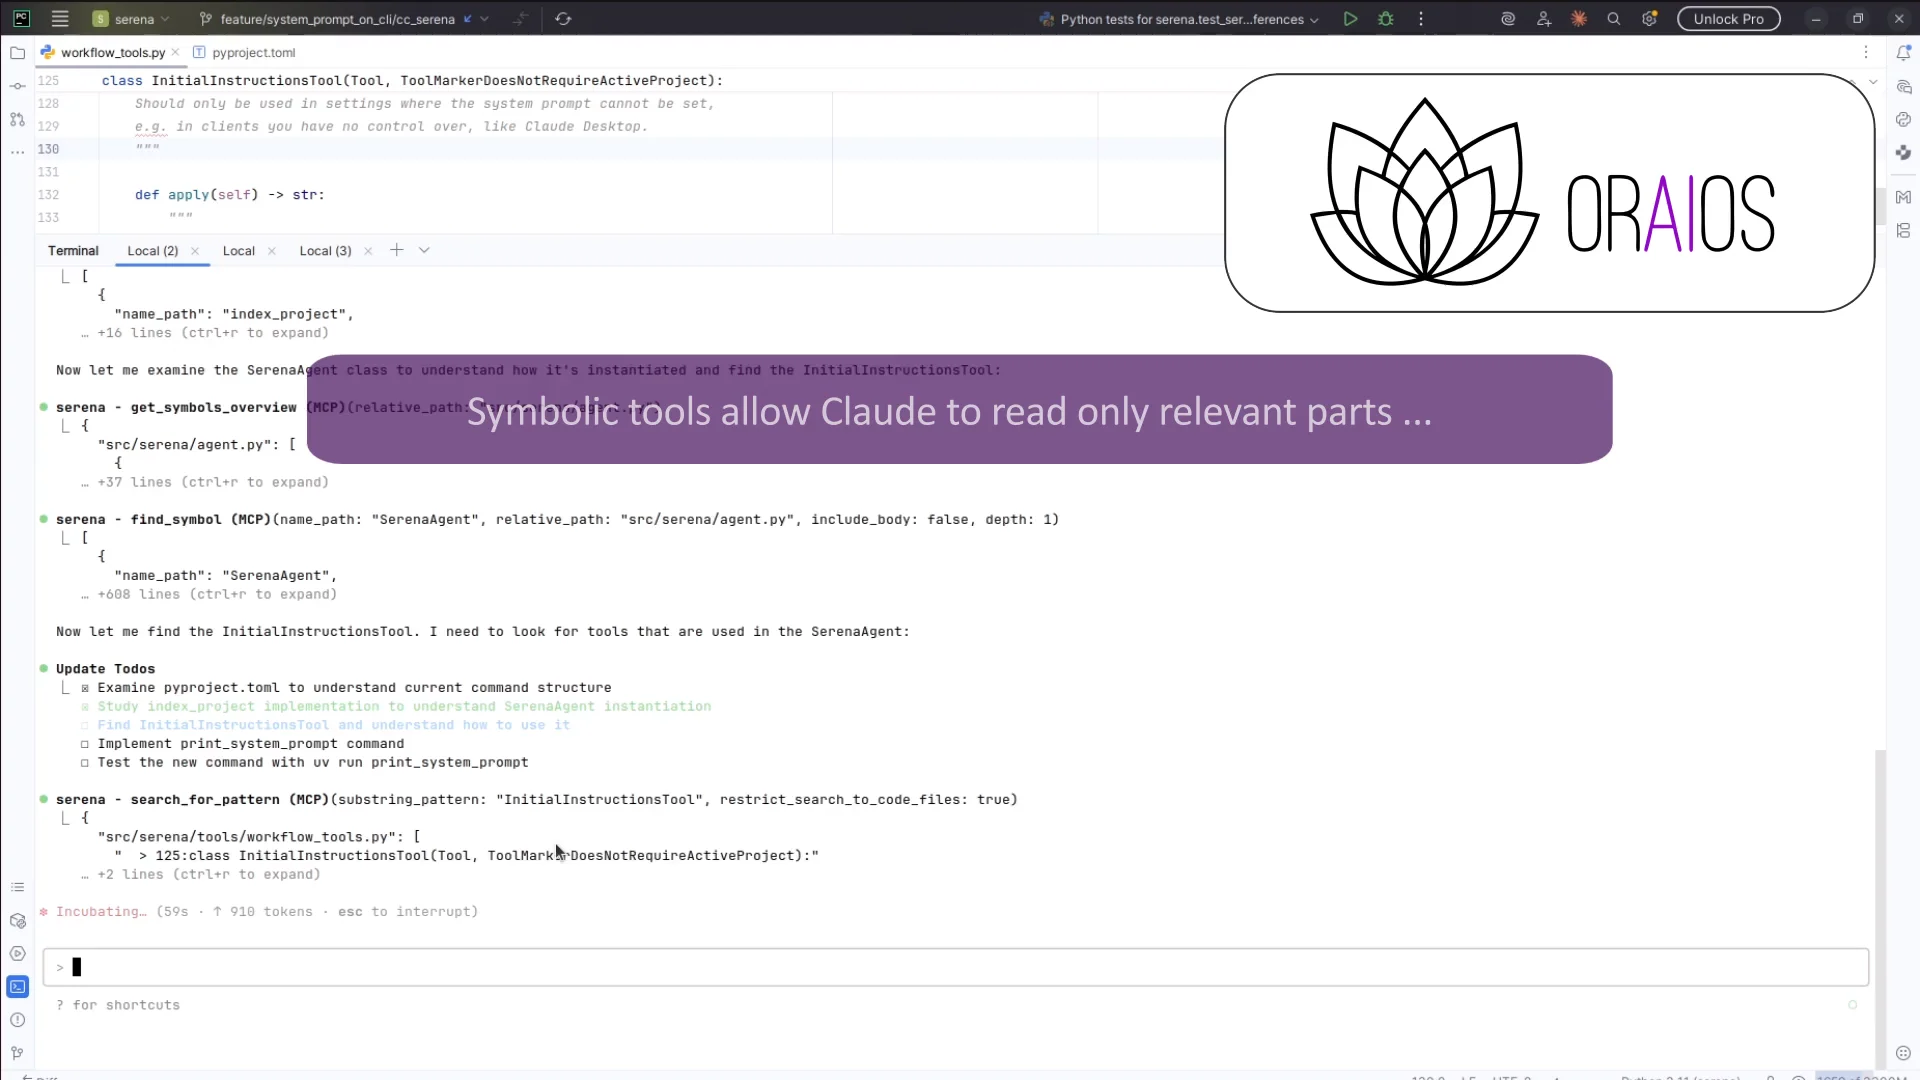Open the AI Assistant spiral icon
This screenshot has width=1920, height=1080.
pyautogui.click(x=1508, y=19)
